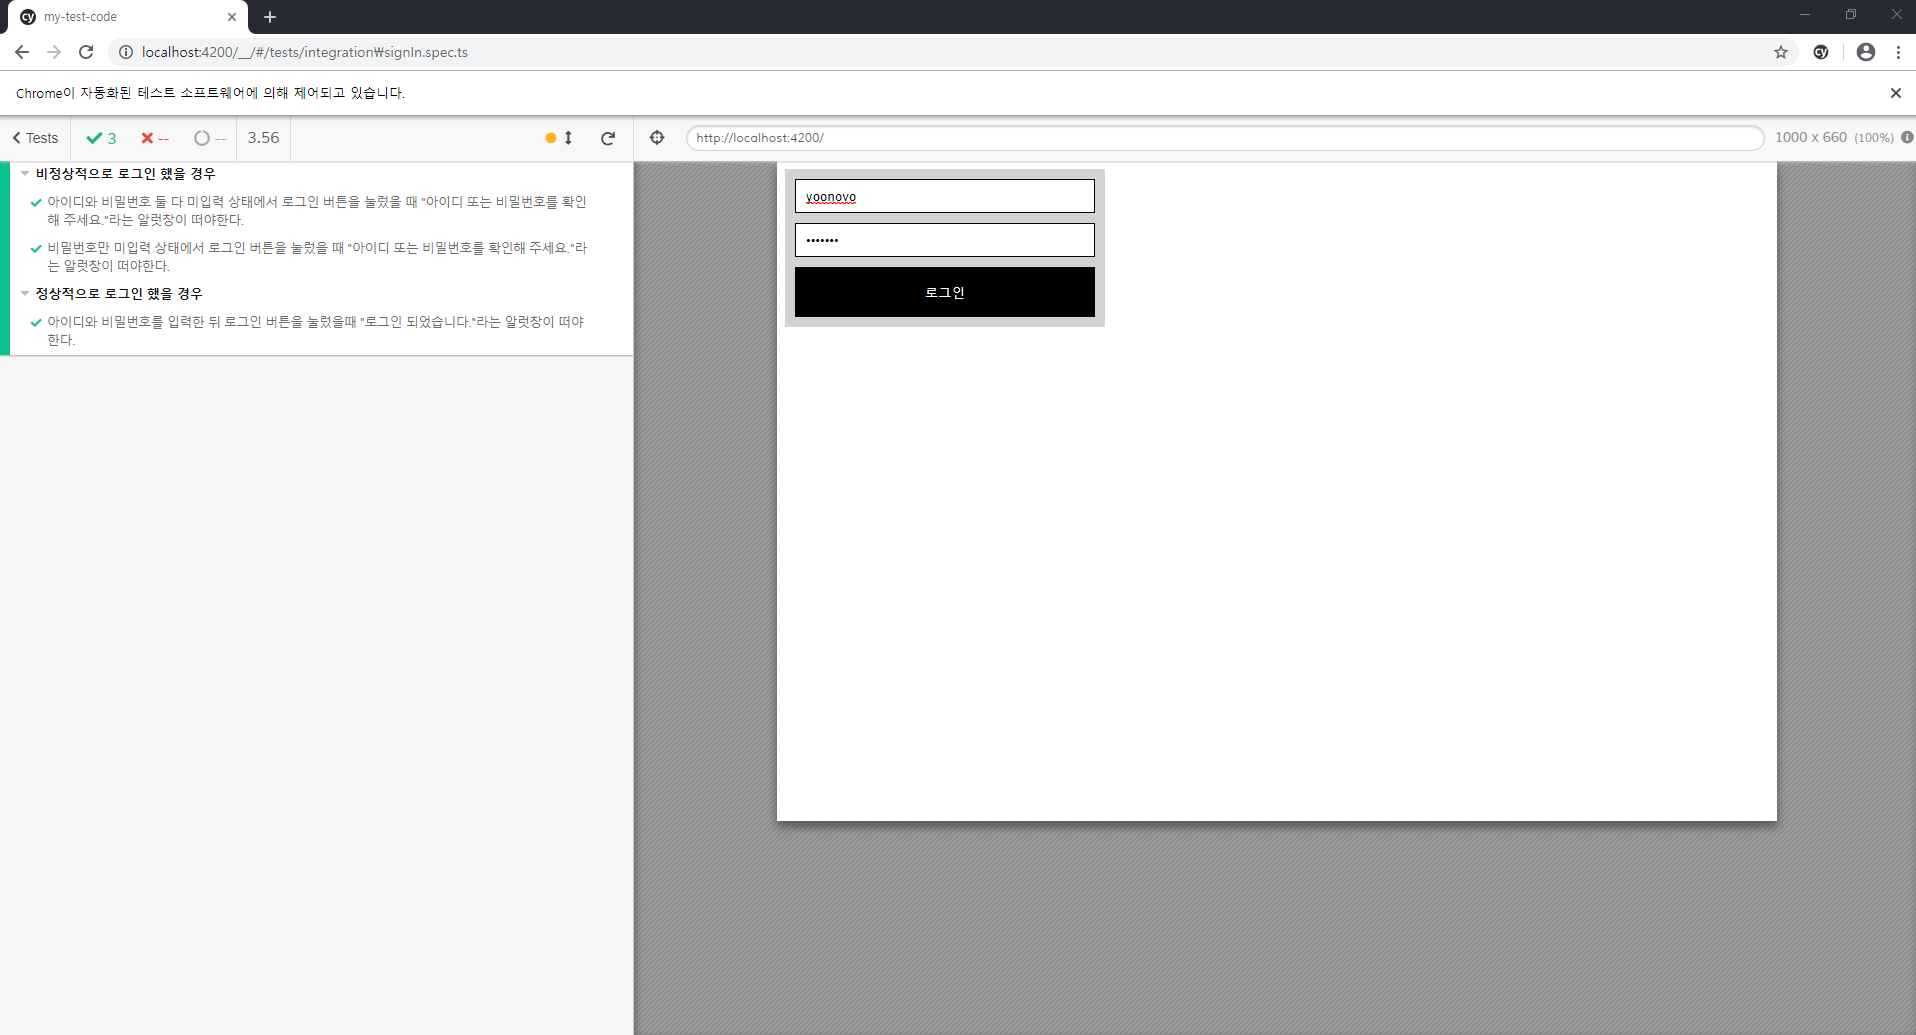
Task: Dismiss the automated test software banner
Action: (x=1895, y=93)
